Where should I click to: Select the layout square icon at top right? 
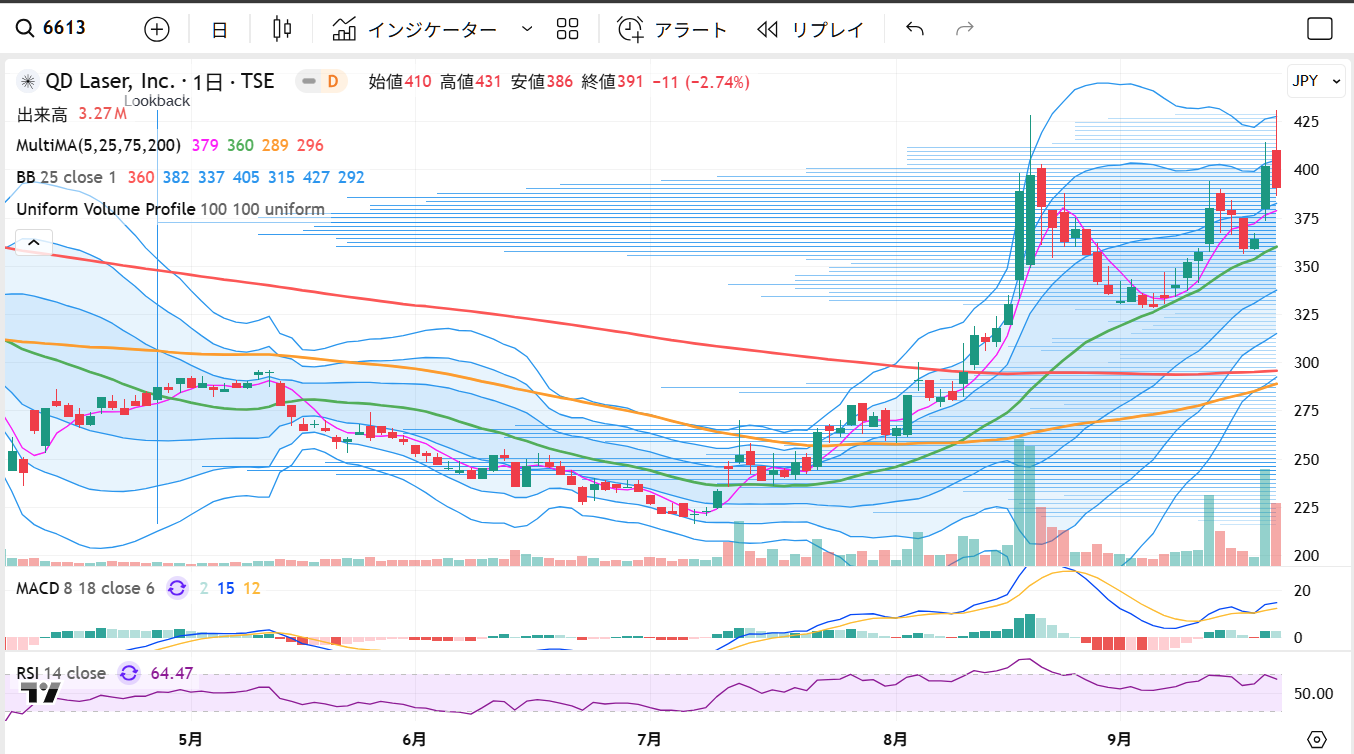(x=1320, y=29)
